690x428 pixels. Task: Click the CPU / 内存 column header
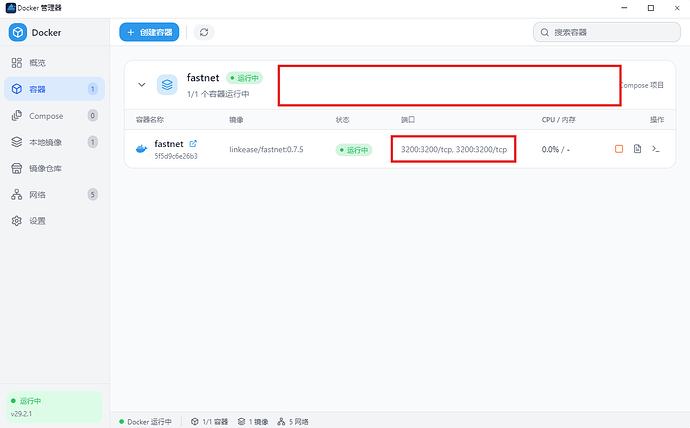pyautogui.click(x=558, y=120)
